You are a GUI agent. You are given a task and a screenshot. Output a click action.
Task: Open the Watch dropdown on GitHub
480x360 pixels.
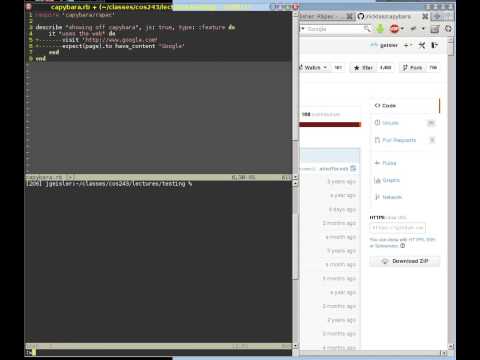(313, 68)
